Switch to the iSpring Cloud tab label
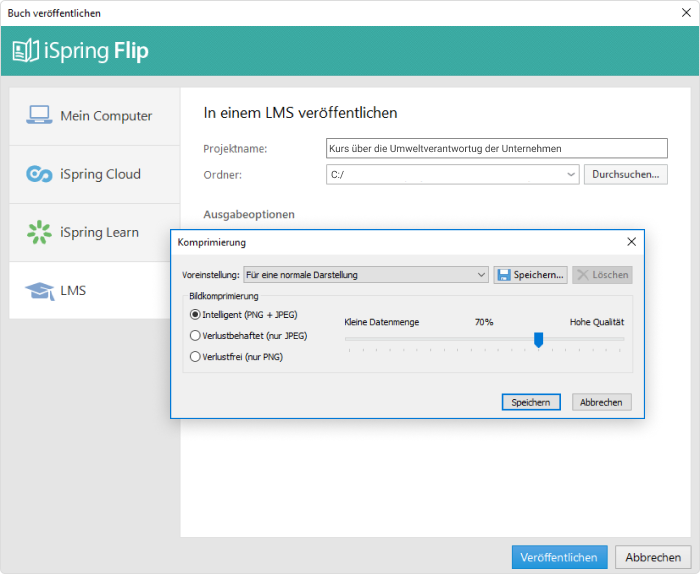 pyautogui.click(x=100, y=174)
